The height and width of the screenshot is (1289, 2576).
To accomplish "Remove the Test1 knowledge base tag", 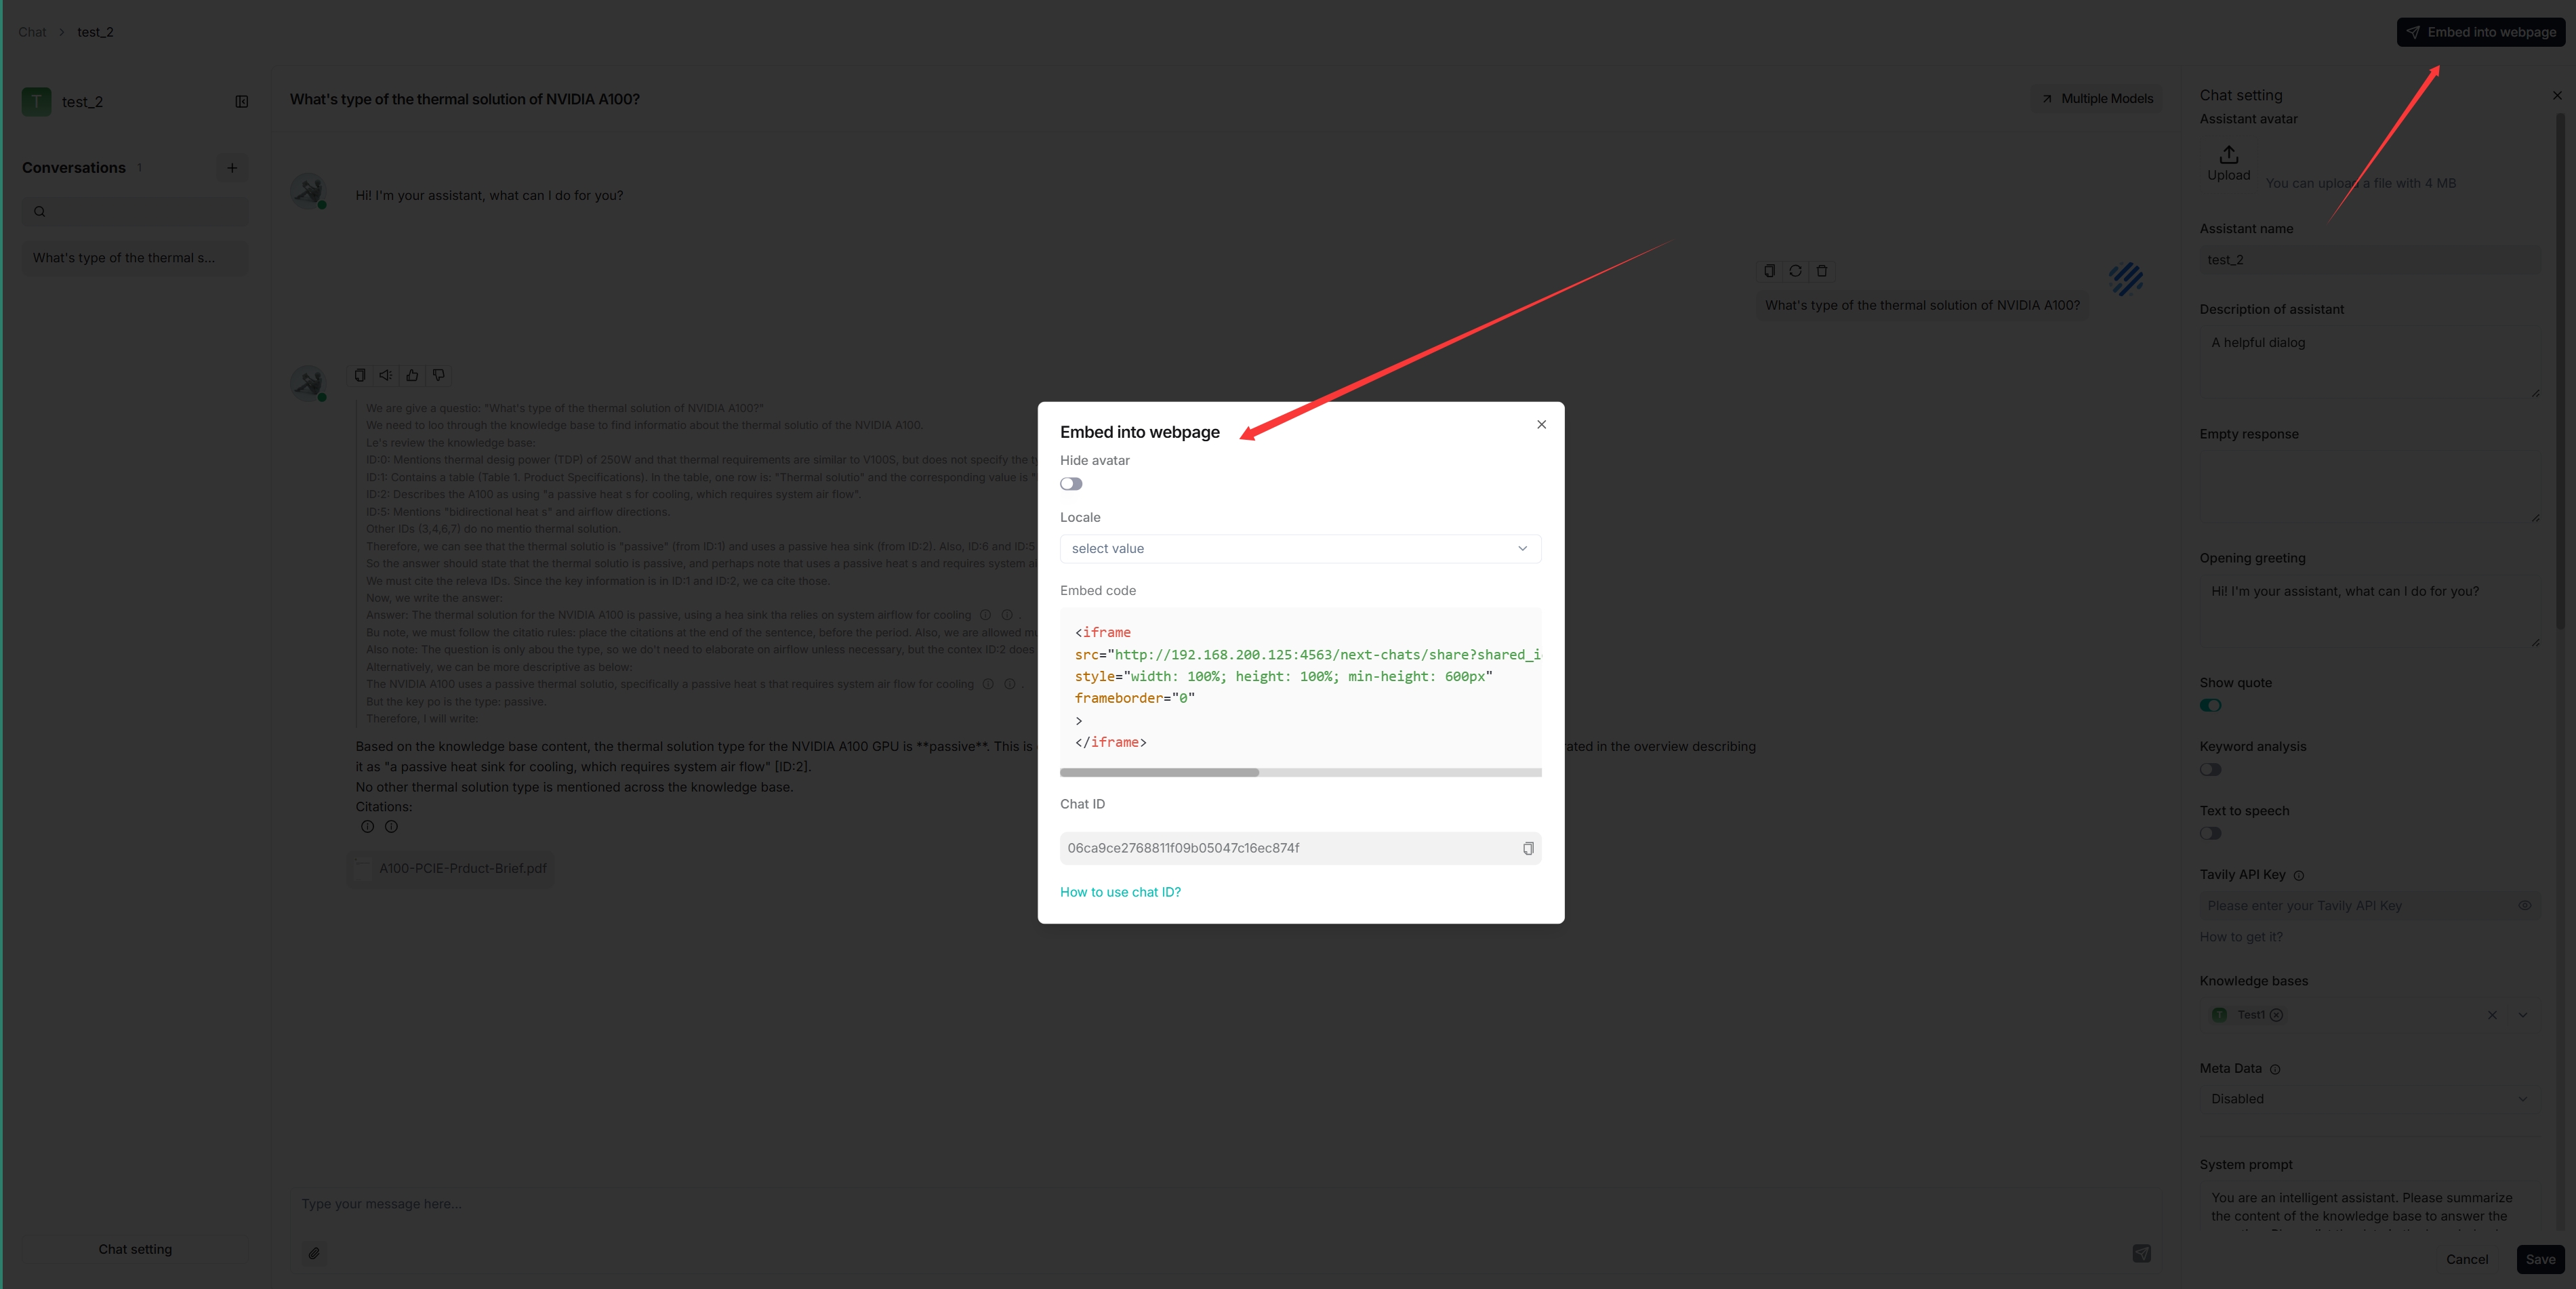I will (x=2276, y=1015).
